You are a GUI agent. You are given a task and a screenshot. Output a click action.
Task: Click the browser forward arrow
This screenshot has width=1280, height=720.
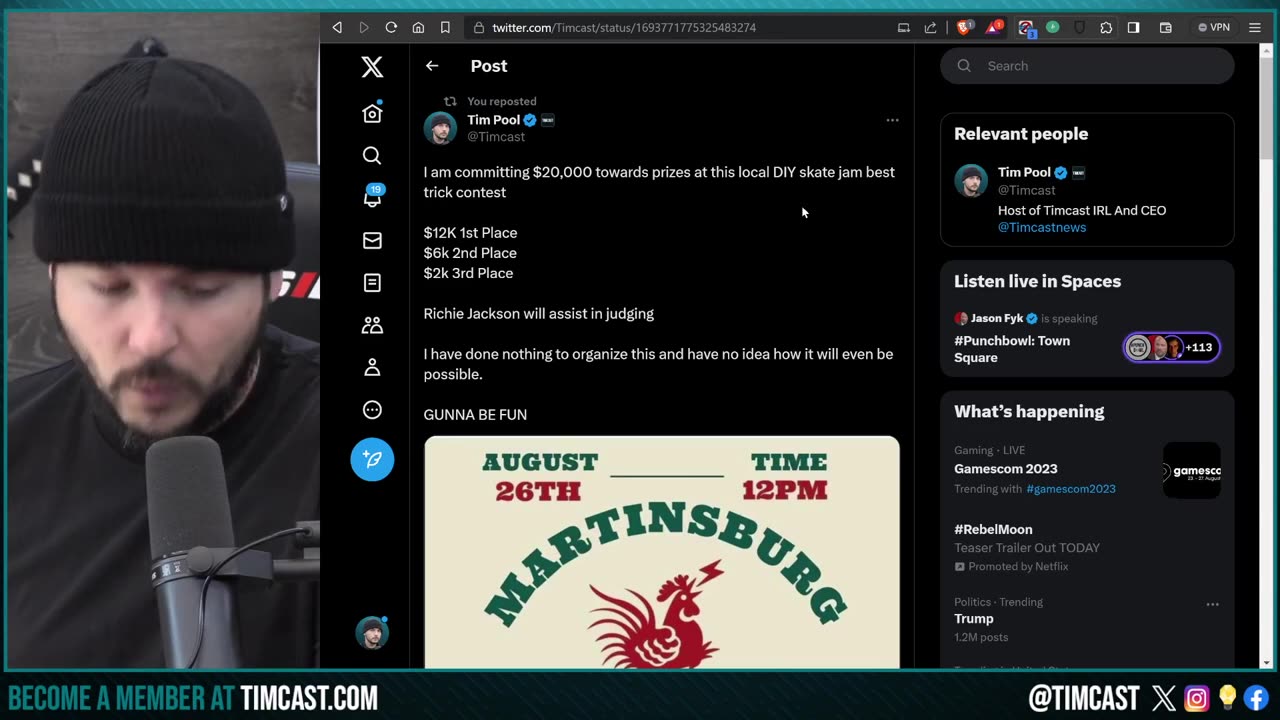tap(364, 28)
